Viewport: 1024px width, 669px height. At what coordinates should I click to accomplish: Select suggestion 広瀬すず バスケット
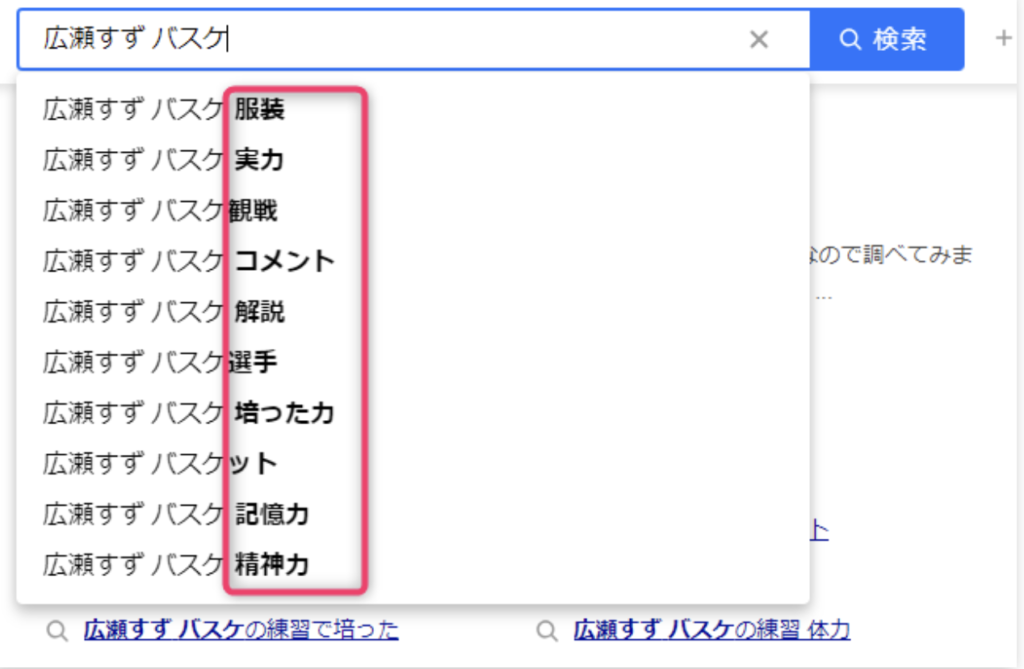(x=161, y=463)
